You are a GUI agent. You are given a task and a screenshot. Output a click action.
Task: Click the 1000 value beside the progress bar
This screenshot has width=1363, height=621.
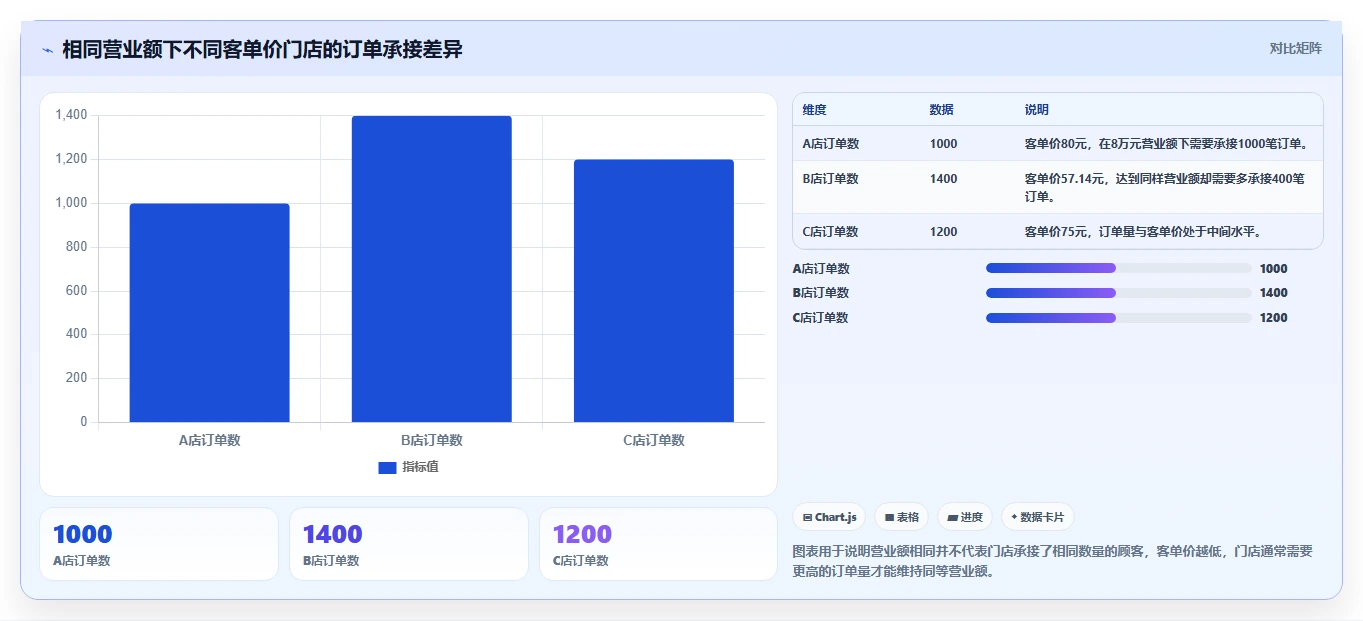click(1273, 269)
